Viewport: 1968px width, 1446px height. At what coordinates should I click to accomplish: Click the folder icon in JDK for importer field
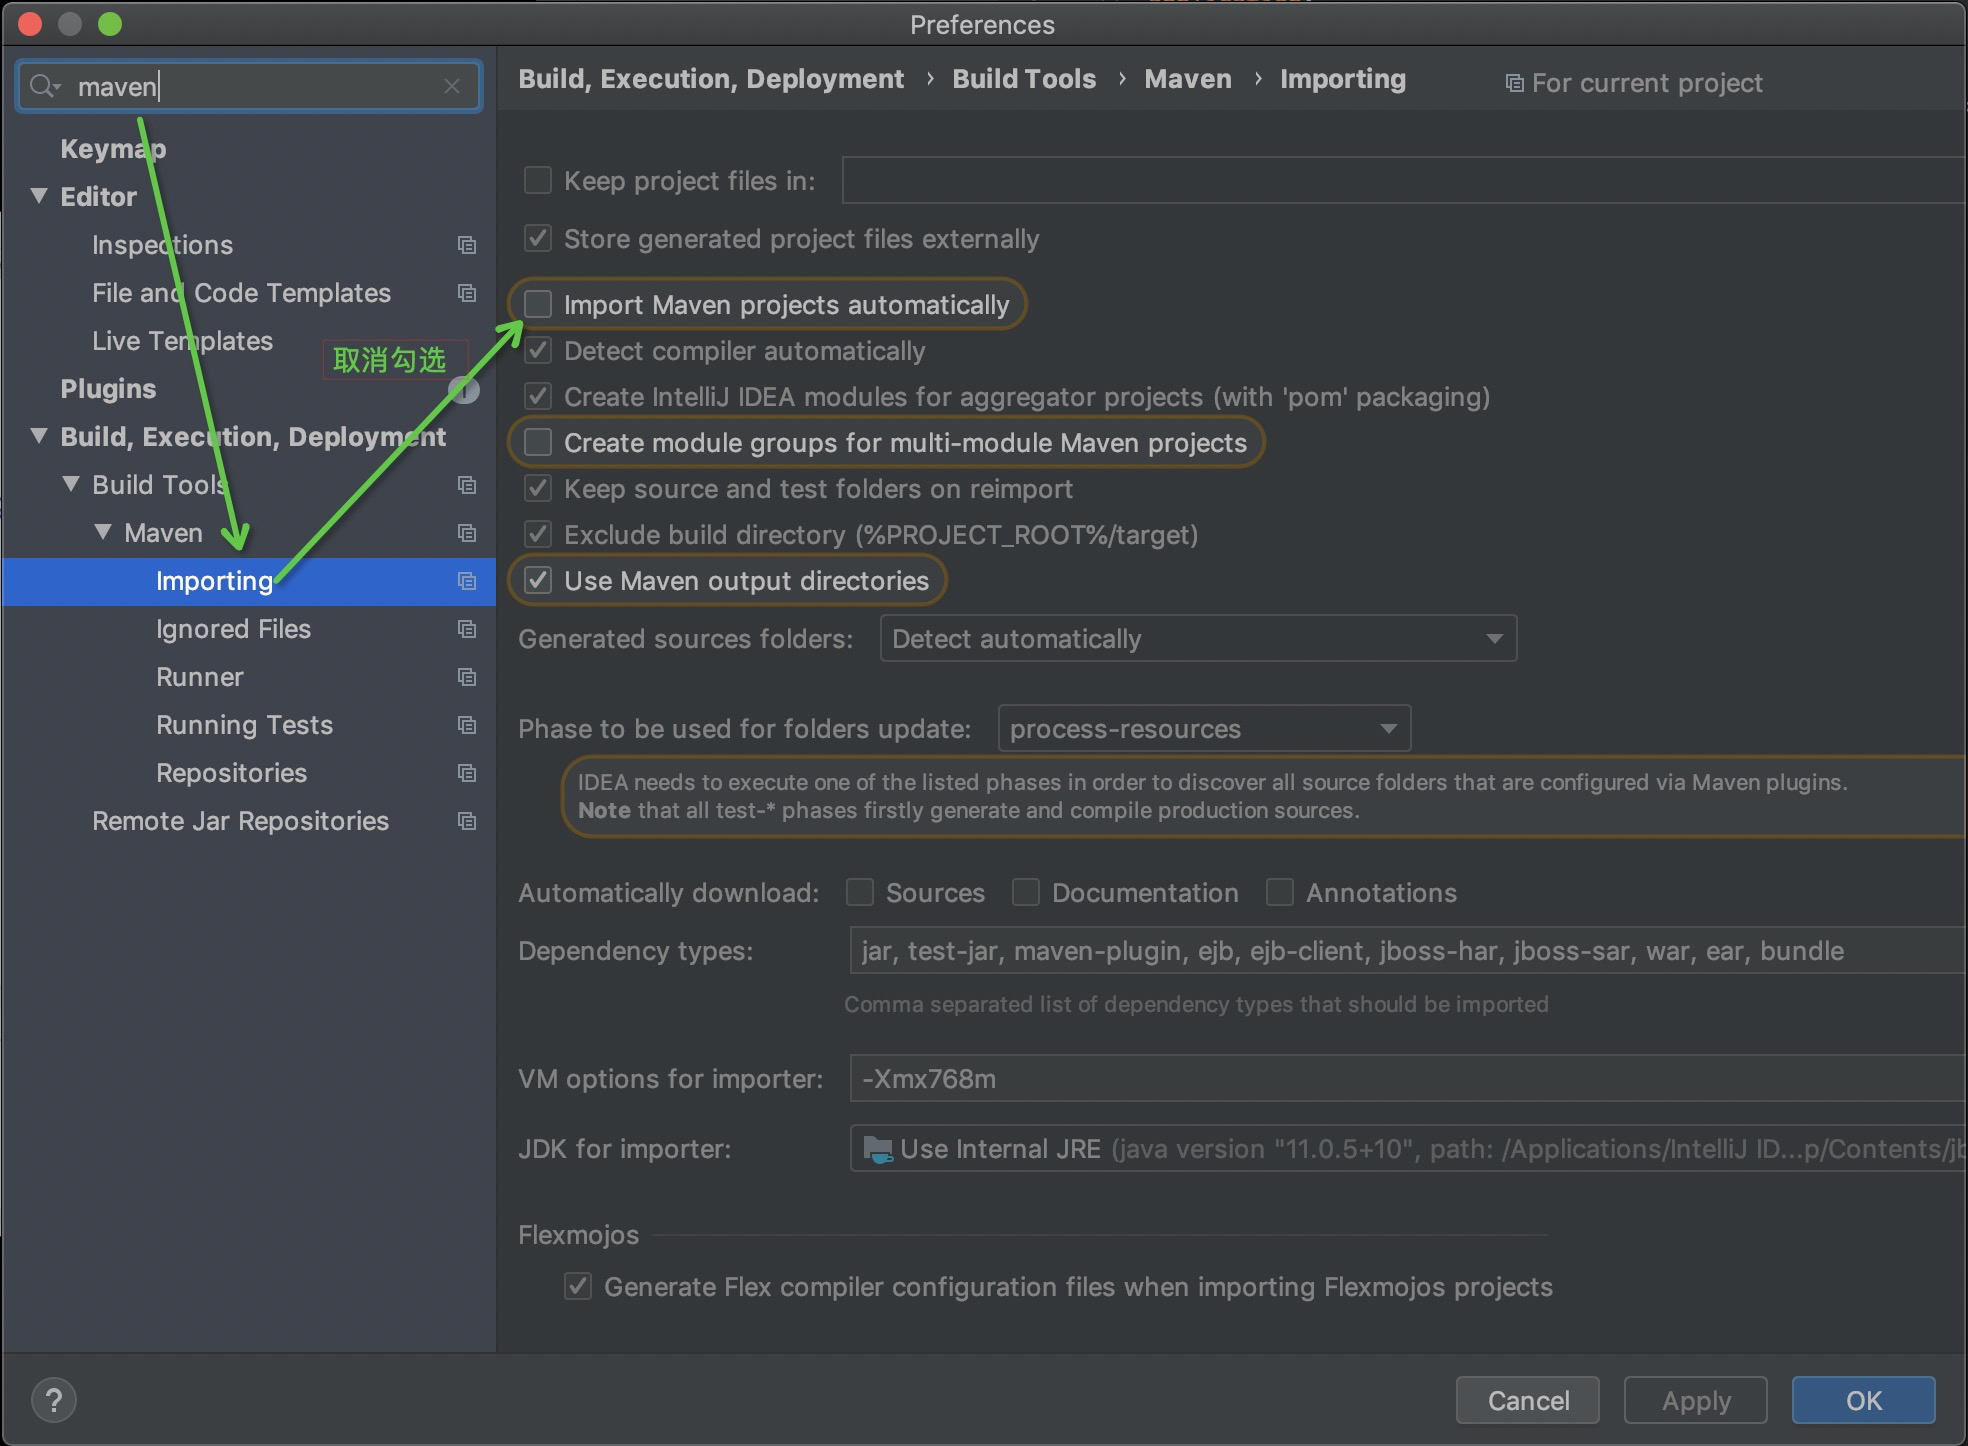[x=877, y=1149]
